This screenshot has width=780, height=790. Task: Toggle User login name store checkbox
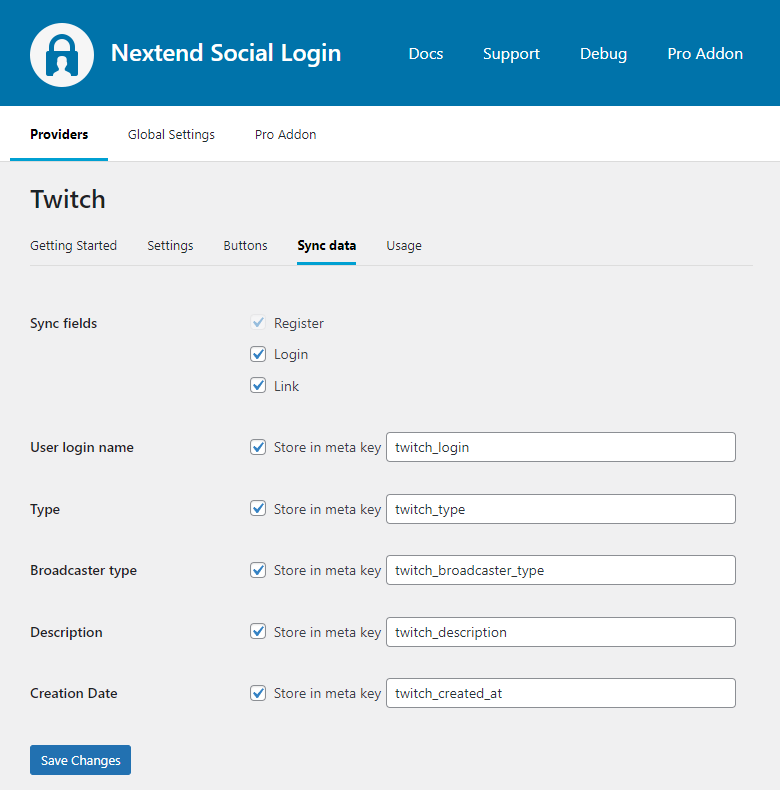[258, 448]
